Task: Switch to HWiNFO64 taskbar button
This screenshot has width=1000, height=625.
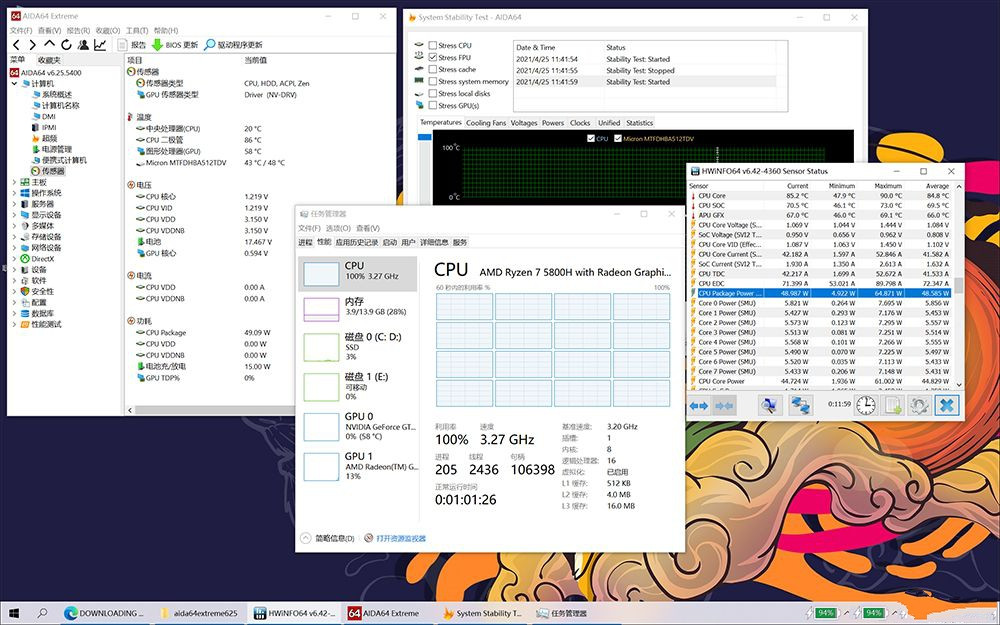Action: [293, 613]
